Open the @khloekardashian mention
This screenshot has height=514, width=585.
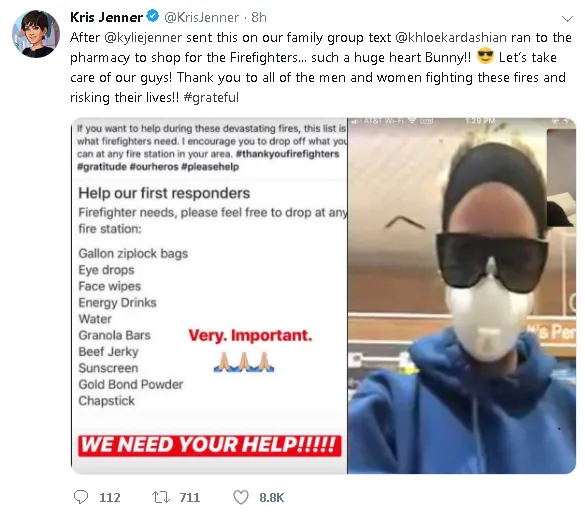pyautogui.click(x=451, y=38)
